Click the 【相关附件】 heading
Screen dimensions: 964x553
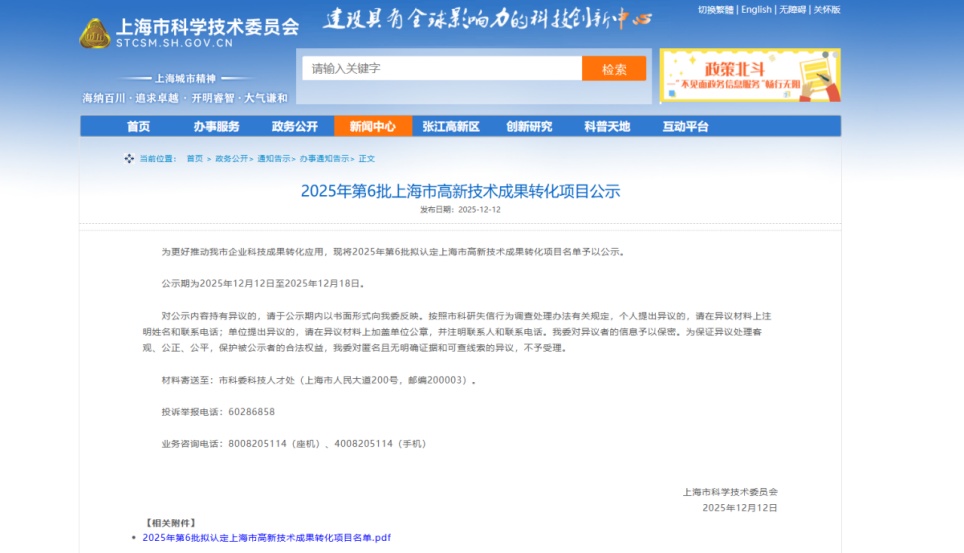[171, 523]
